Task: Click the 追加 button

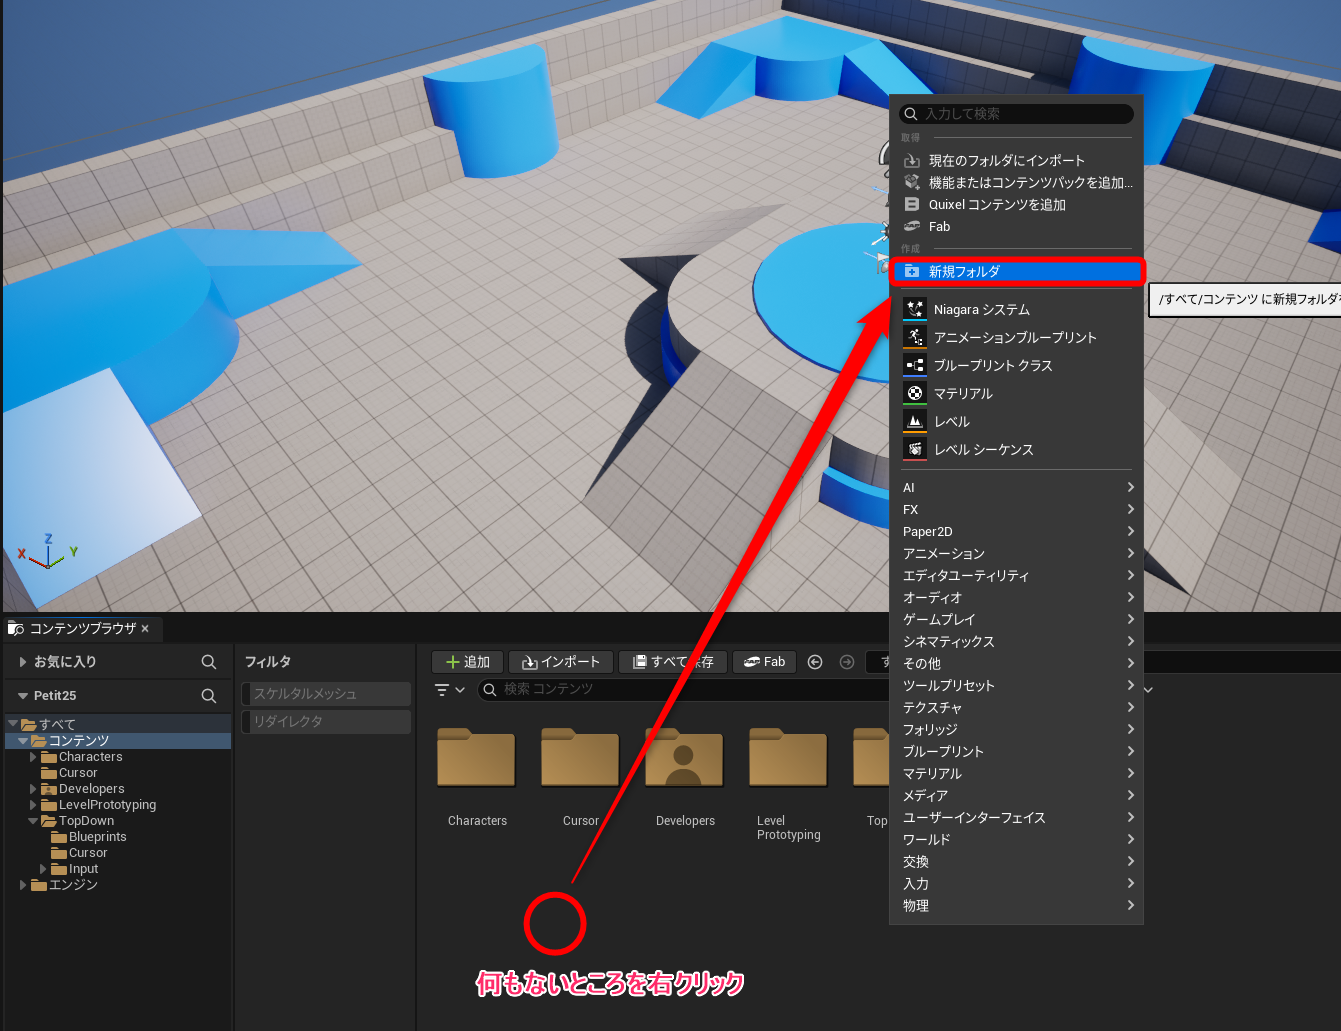Action: [467, 662]
